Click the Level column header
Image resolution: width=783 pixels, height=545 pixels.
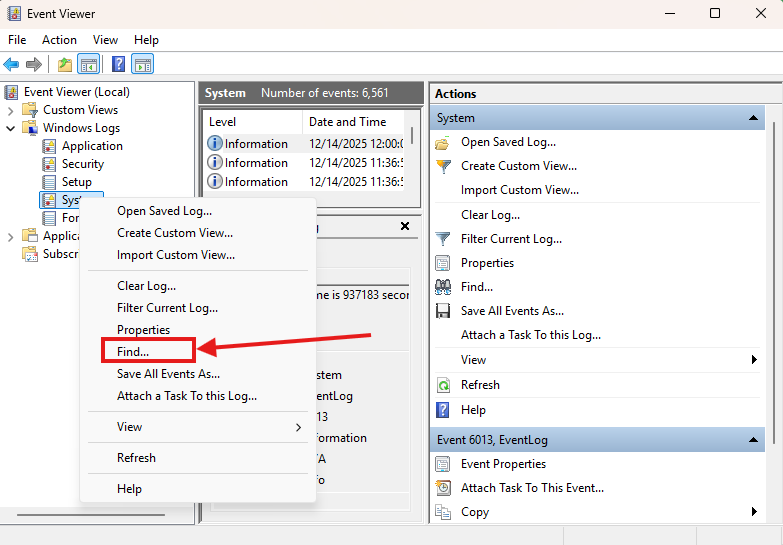click(x=253, y=122)
